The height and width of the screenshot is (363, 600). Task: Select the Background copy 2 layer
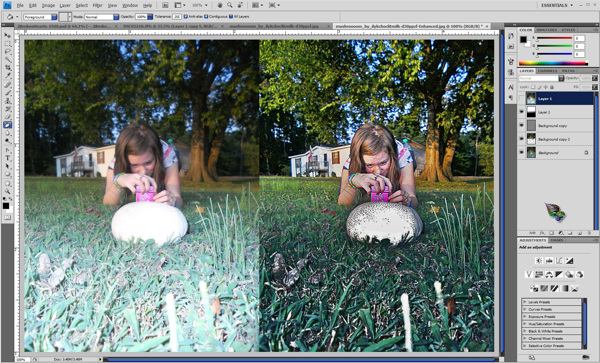pyautogui.click(x=559, y=139)
